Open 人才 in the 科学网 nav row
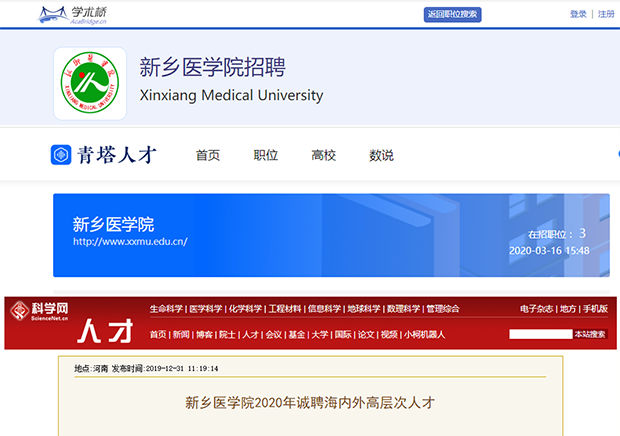This screenshot has height=436, width=620. pos(250,334)
